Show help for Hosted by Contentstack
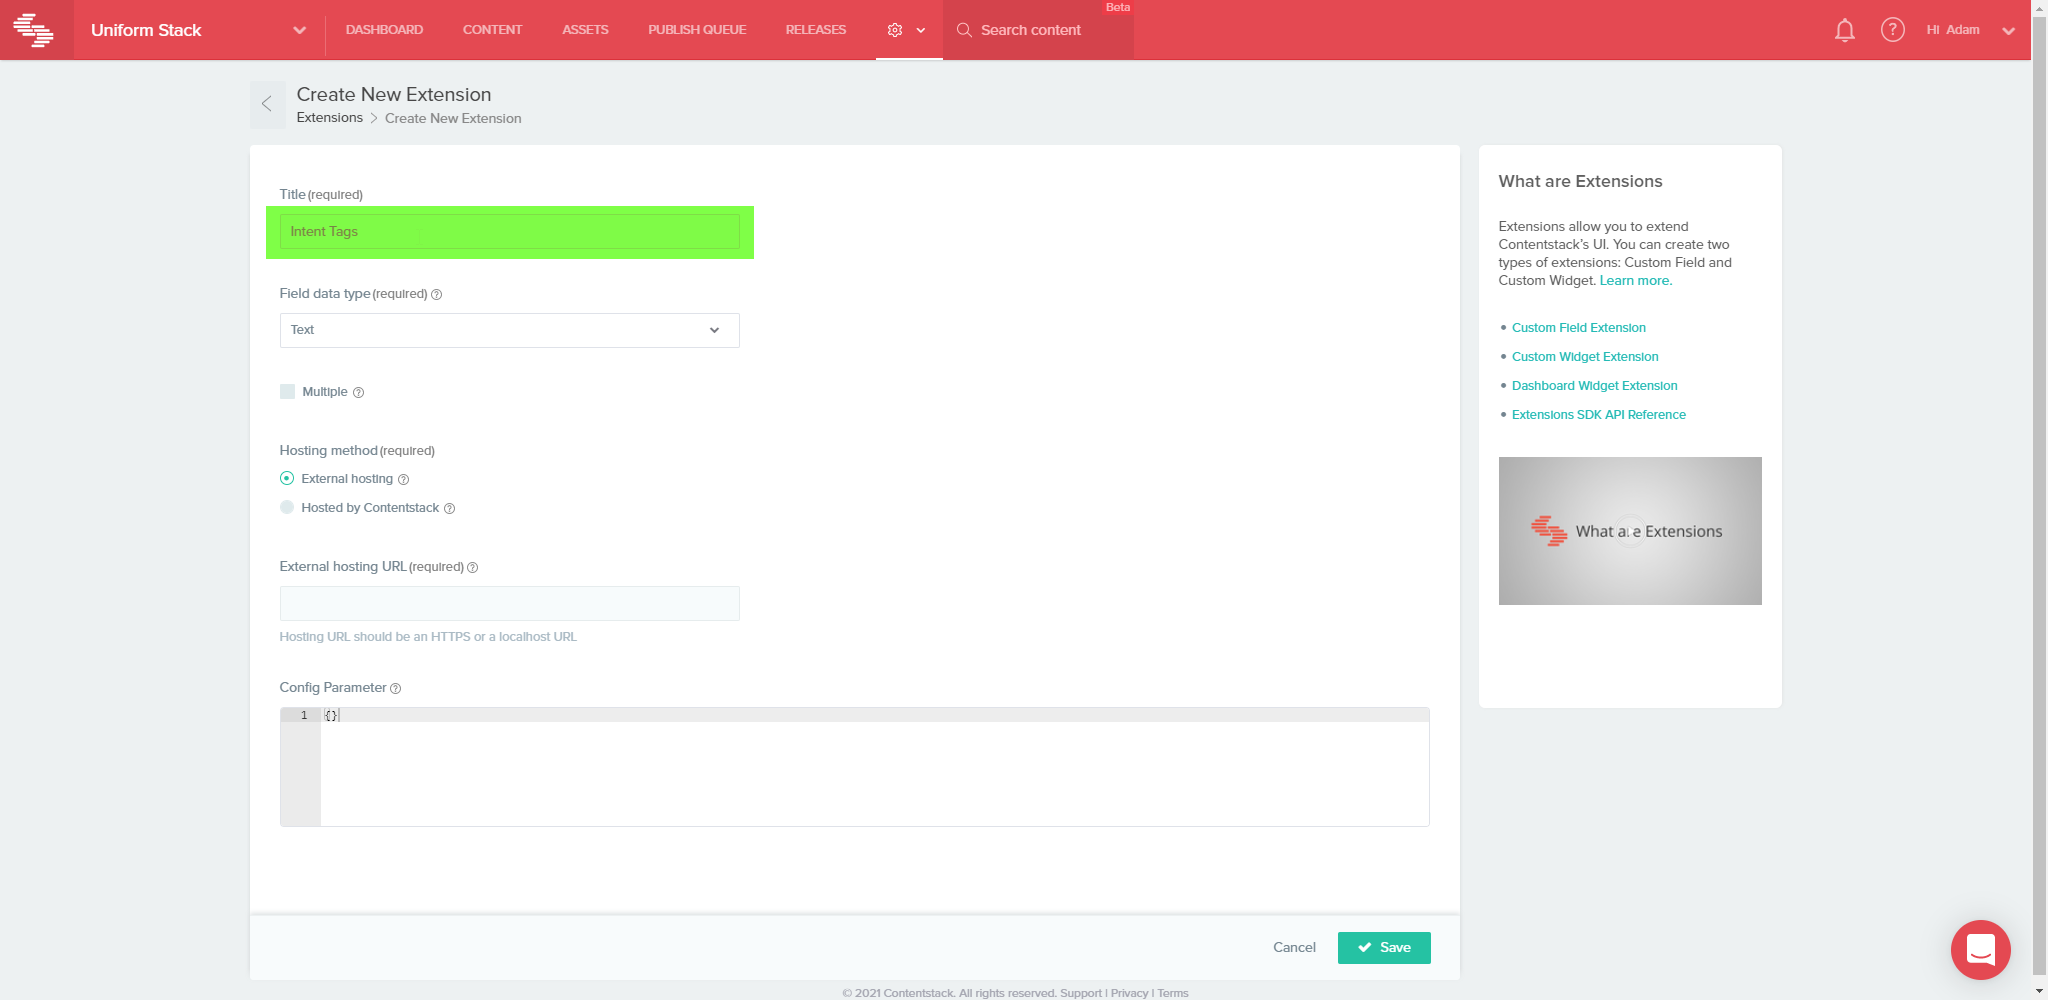Screen dimensions: 2048x1000 (449, 508)
